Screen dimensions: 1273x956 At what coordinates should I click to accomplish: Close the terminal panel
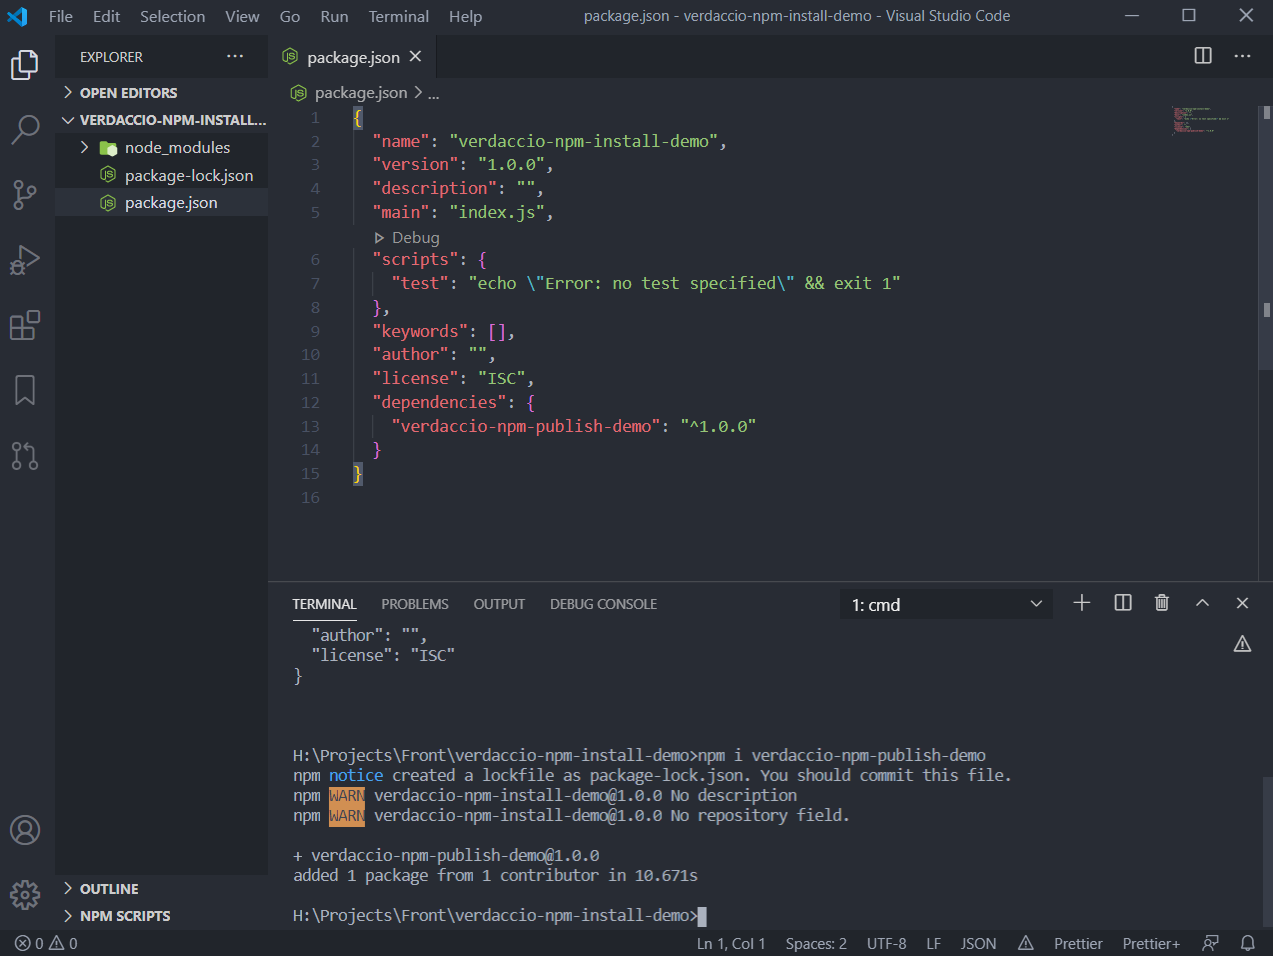(x=1242, y=603)
